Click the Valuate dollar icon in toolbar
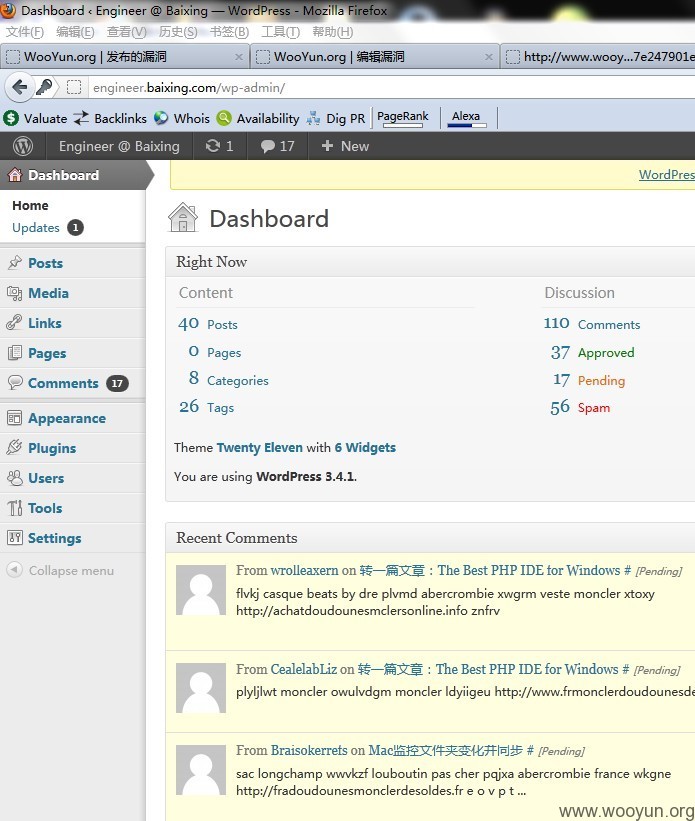 [x=10, y=118]
